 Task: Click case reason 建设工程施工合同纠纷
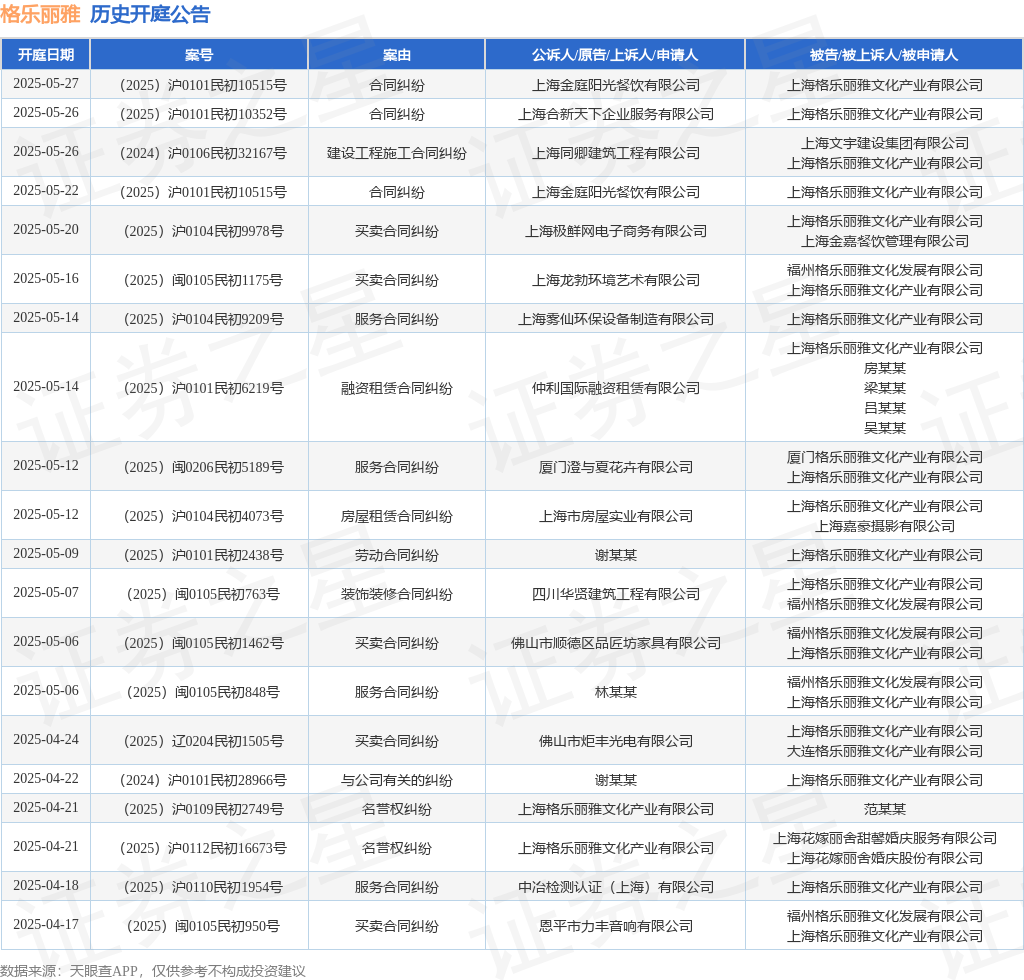pos(397,153)
